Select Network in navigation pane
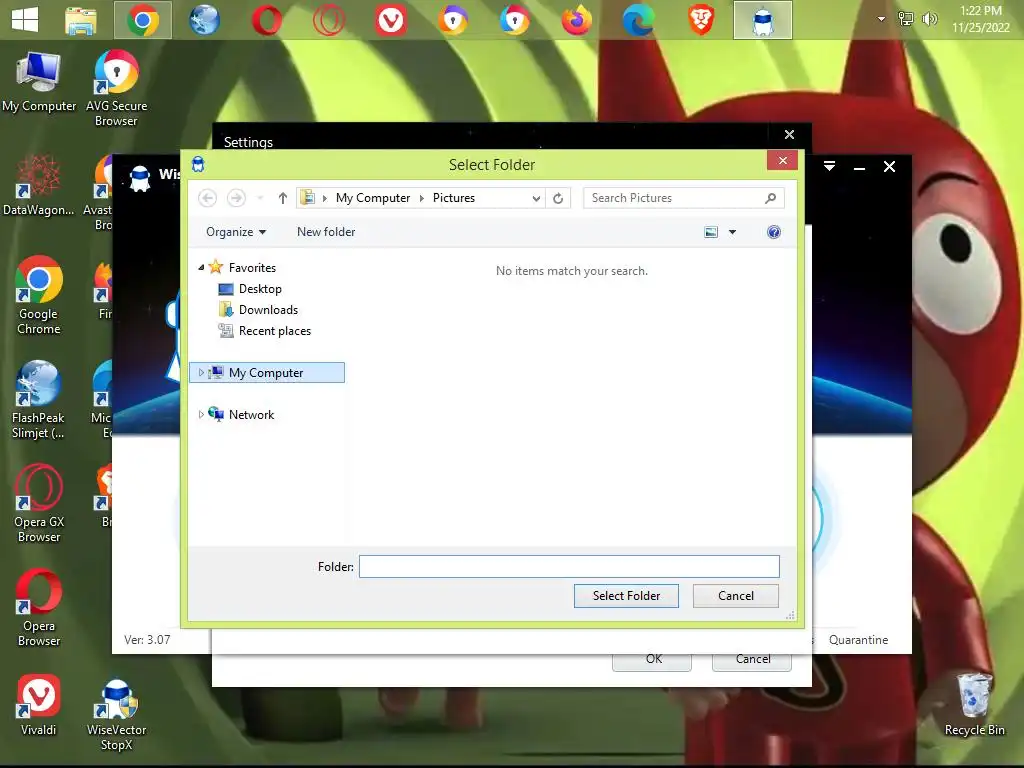The width and height of the screenshot is (1024, 768). tap(251, 414)
